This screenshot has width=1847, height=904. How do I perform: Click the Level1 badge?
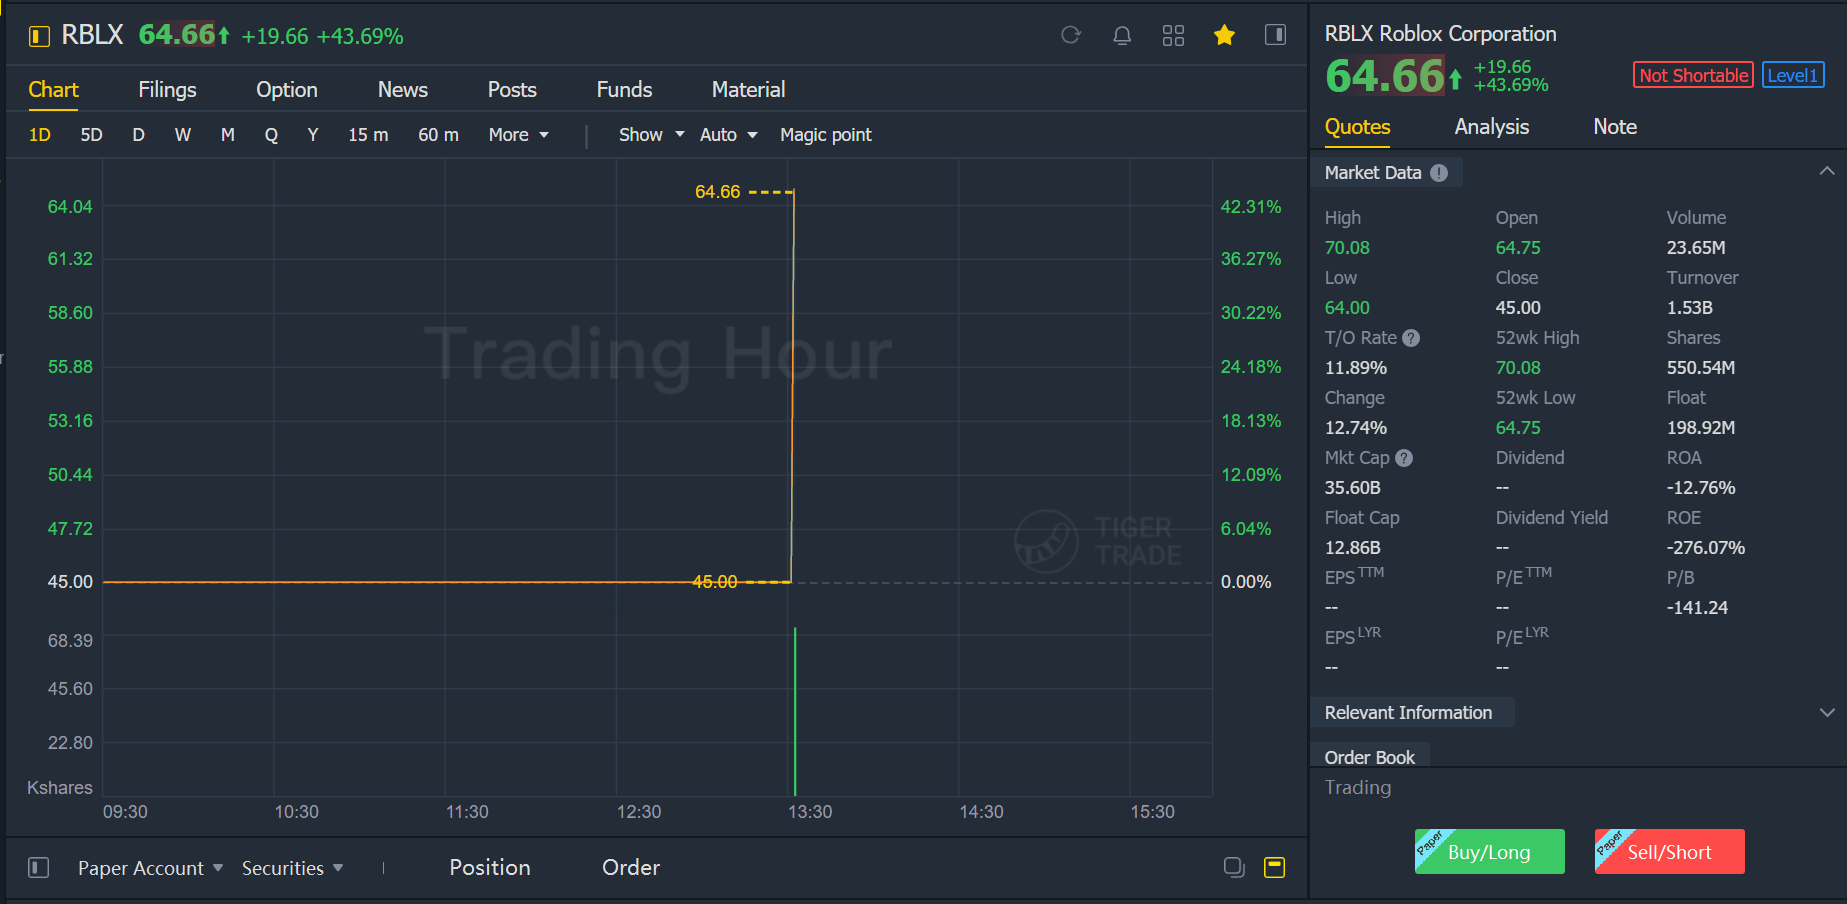(x=1793, y=75)
